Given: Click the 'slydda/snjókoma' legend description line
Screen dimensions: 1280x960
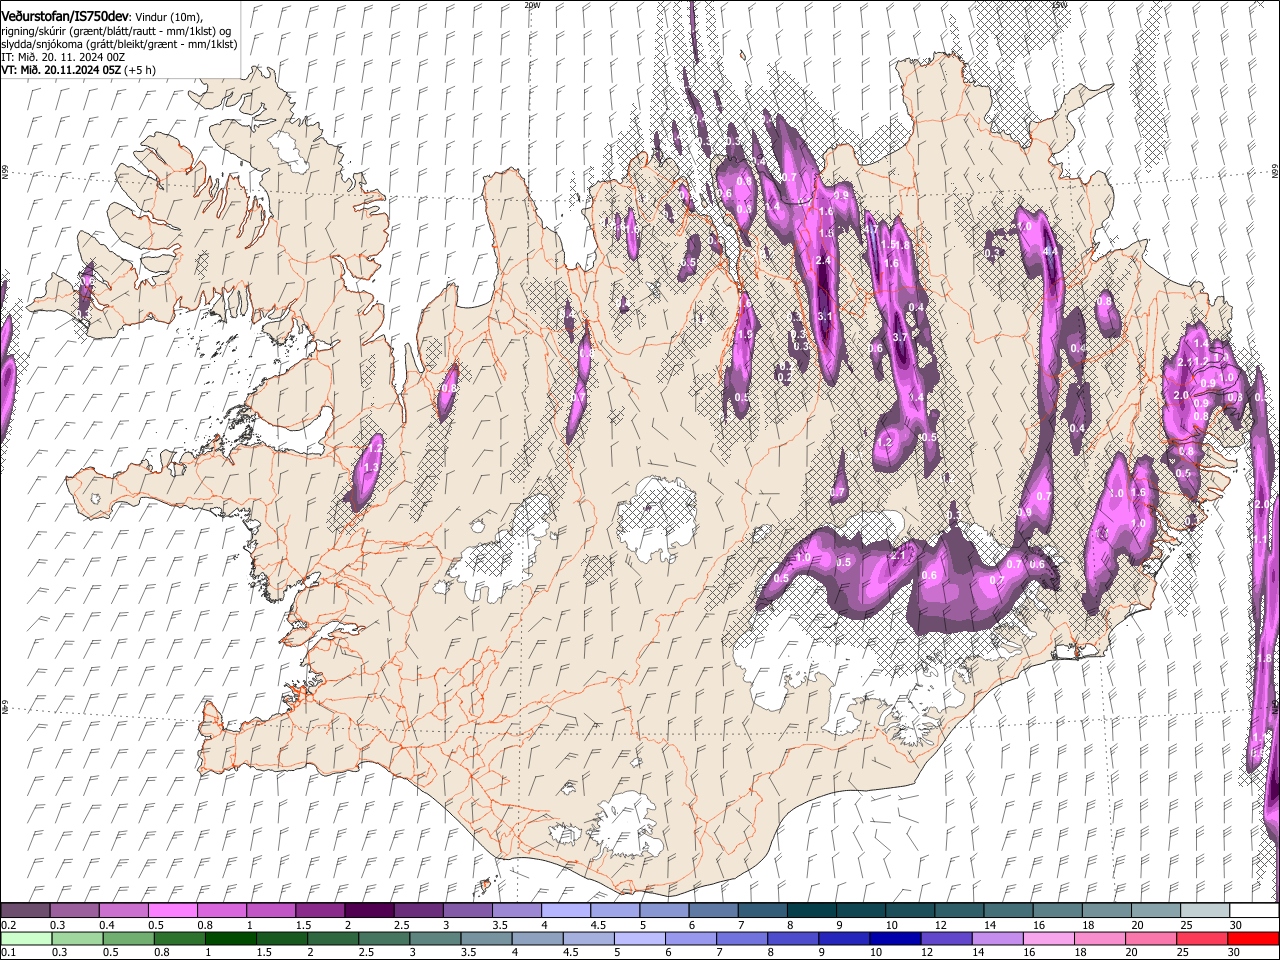Looking at the screenshot, I should [119, 44].
